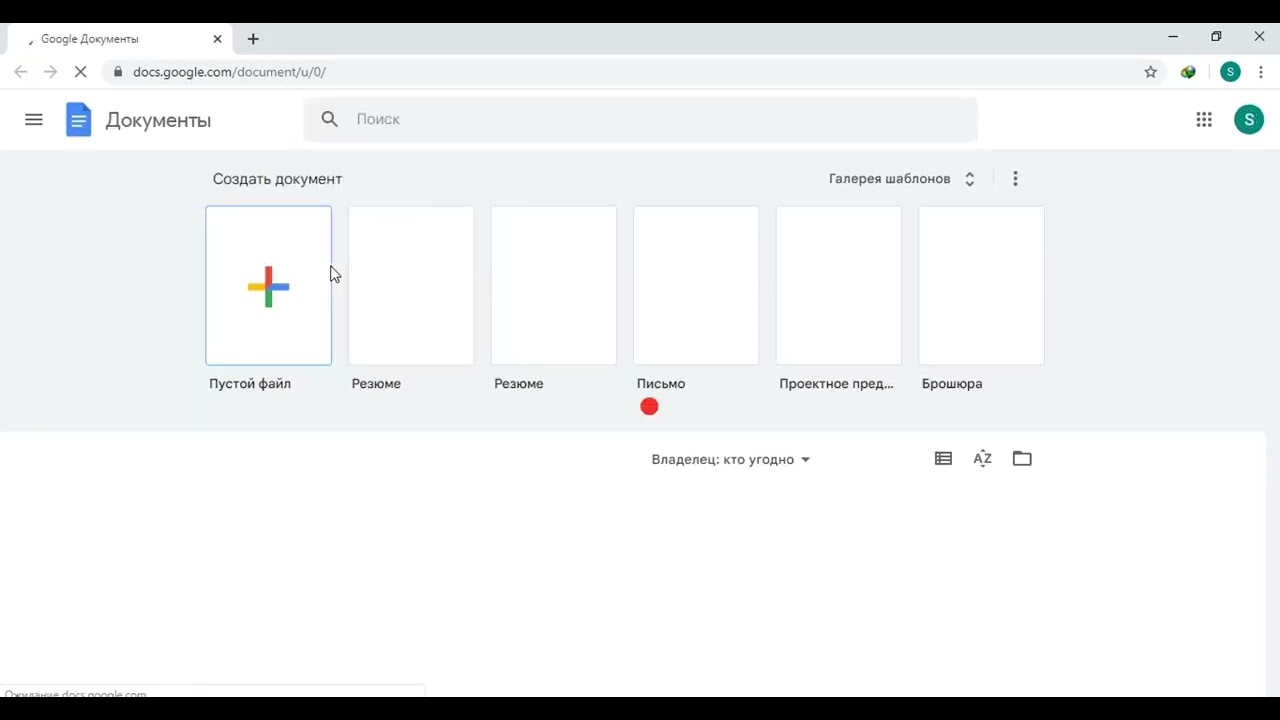Open the Проектное предложение template
Viewport: 1280px width, 720px height.
coord(838,286)
